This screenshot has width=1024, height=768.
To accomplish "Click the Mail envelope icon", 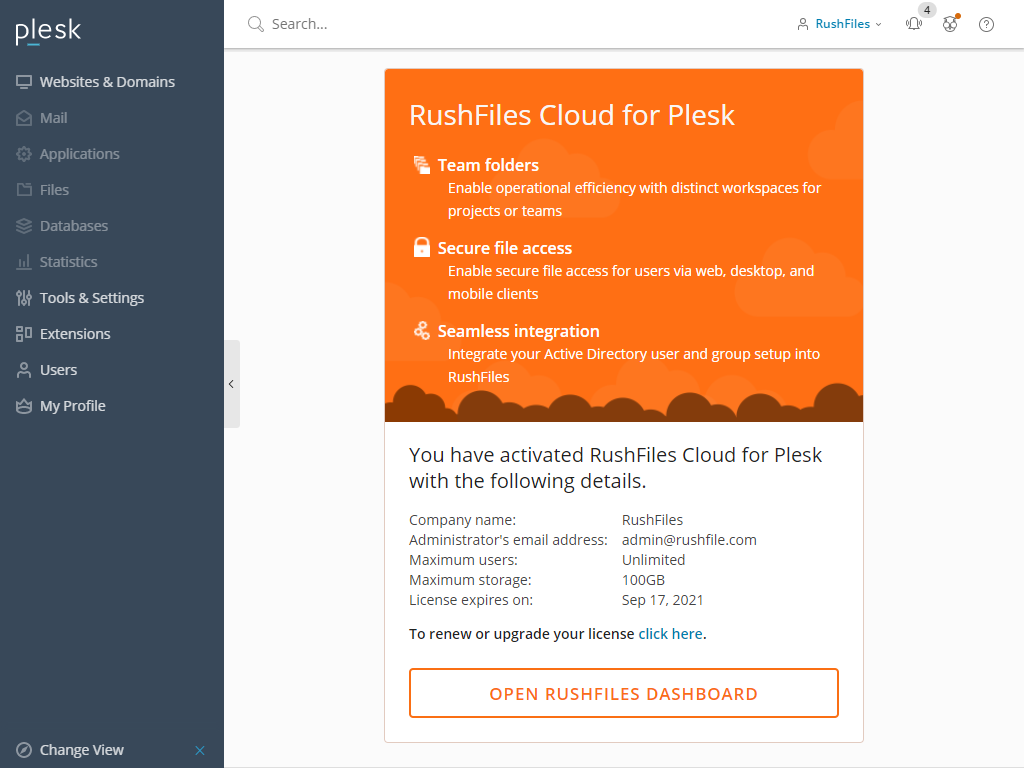I will 24,118.
